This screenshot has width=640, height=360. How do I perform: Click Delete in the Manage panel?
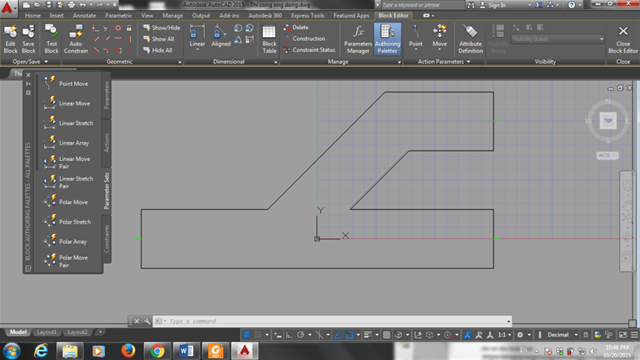pos(296,27)
